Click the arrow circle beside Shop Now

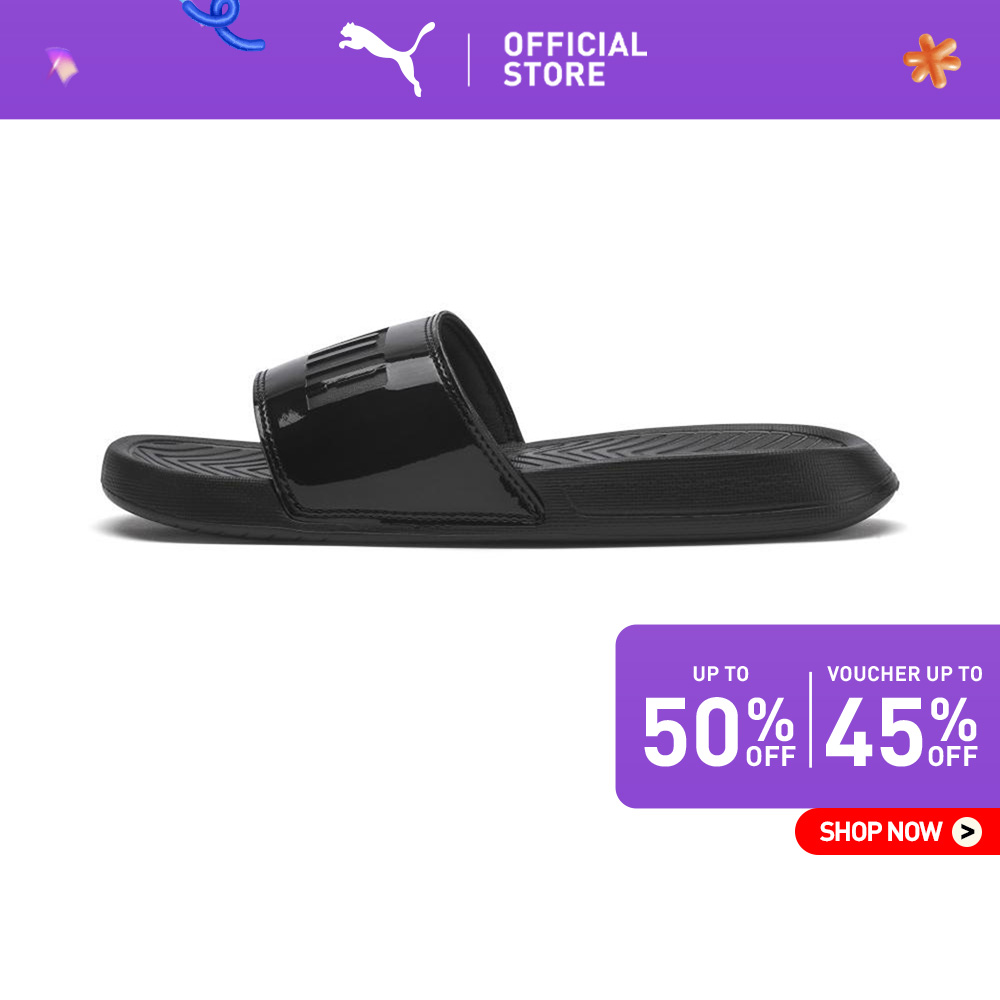967,832
